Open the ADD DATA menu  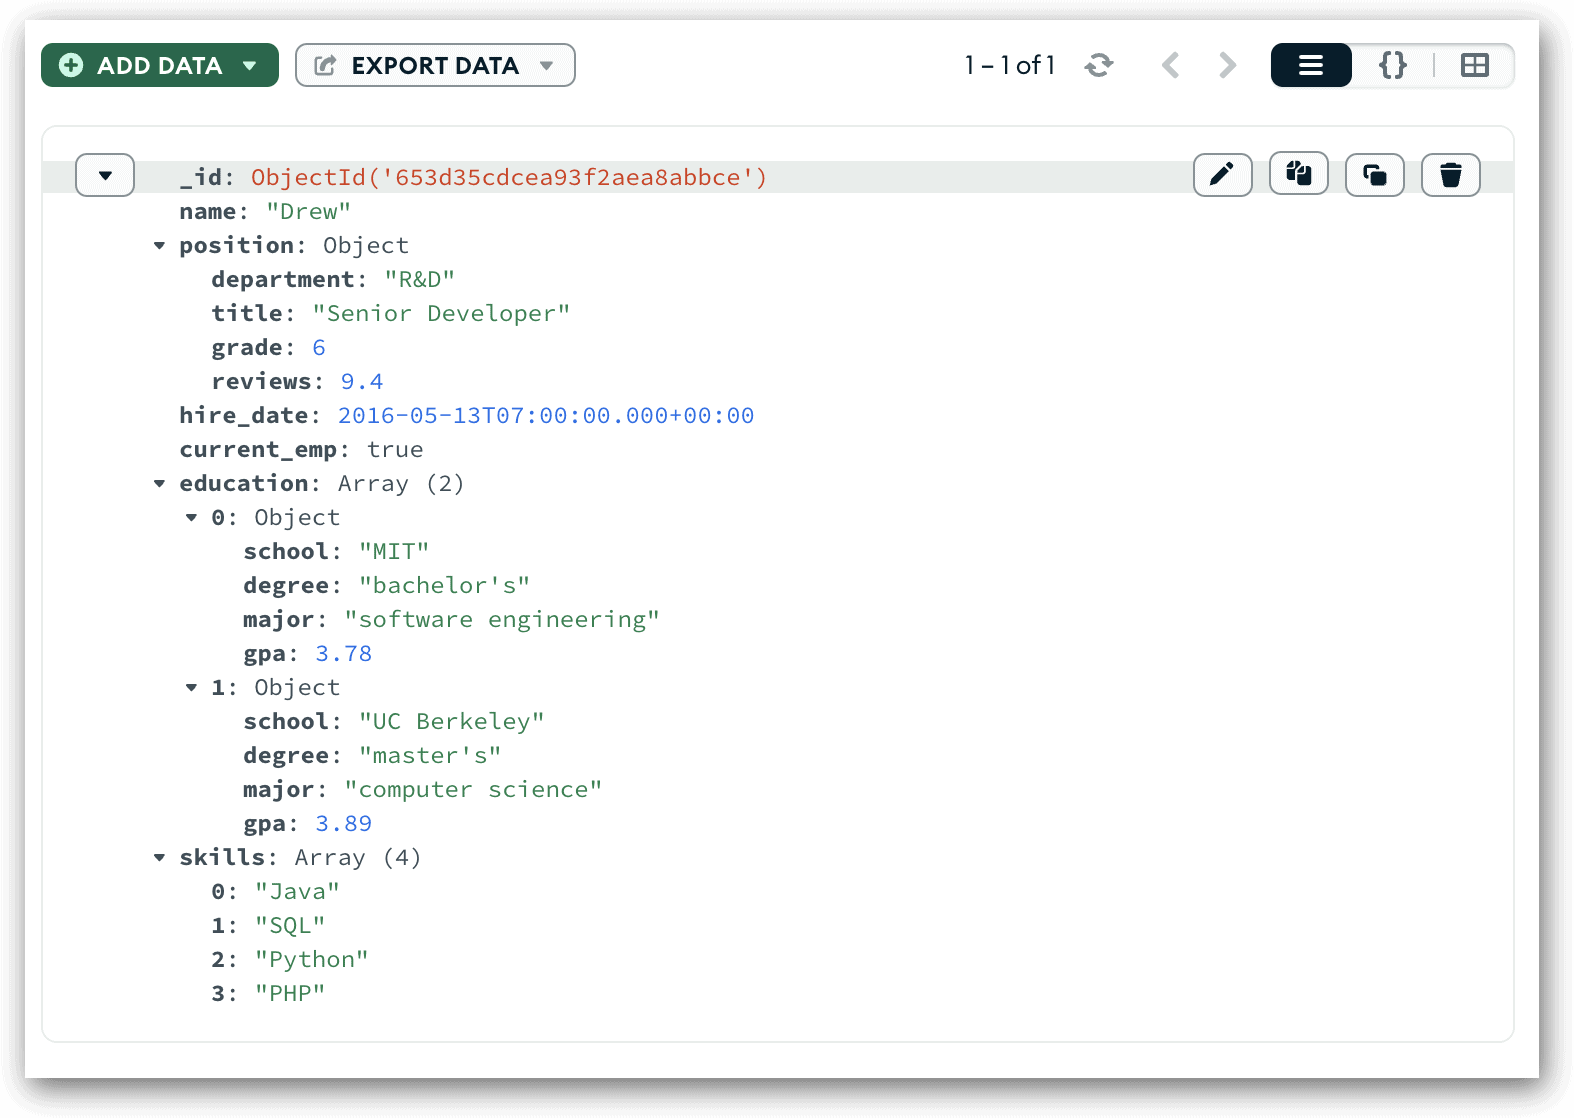coord(160,65)
